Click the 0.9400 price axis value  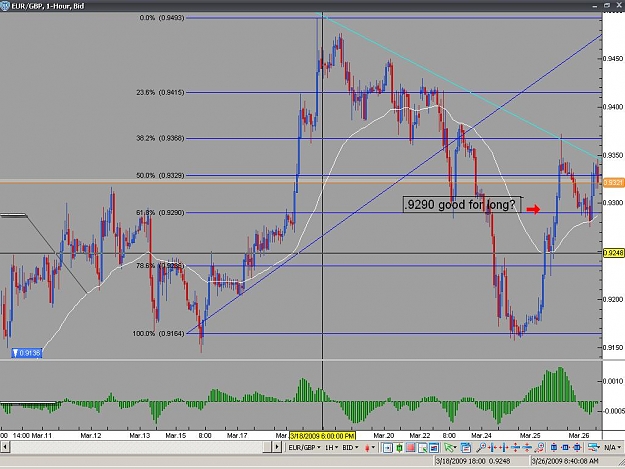pyautogui.click(x=613, y=107)
